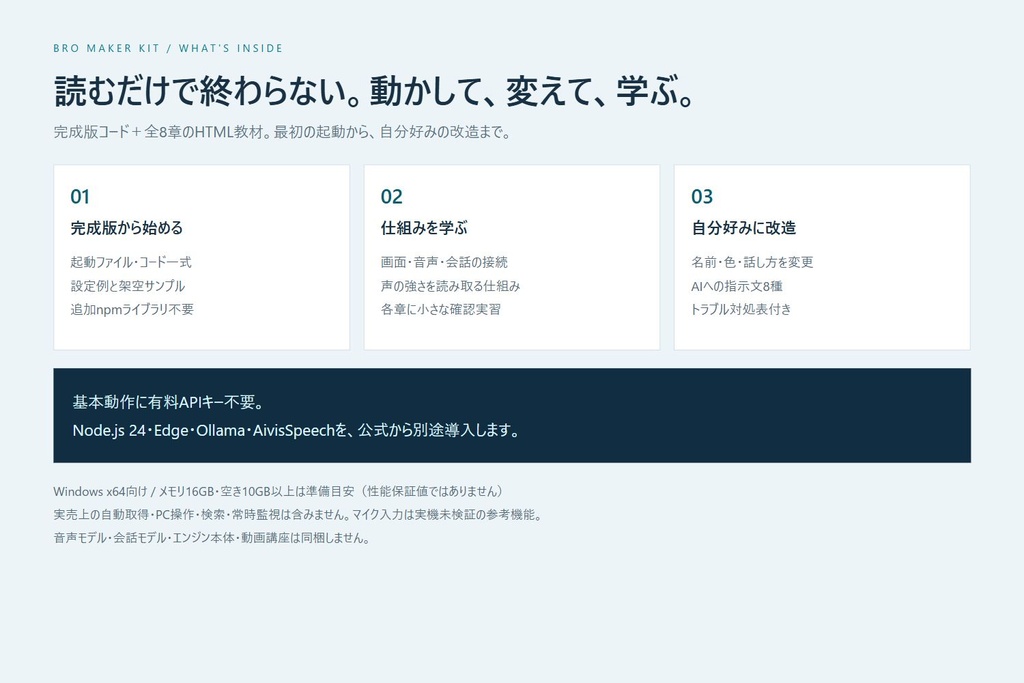Viewport: 1024px width, 683px height.
Task: Click the 'AIへの指示文8種' line
Action: click(x=737, y=286)
